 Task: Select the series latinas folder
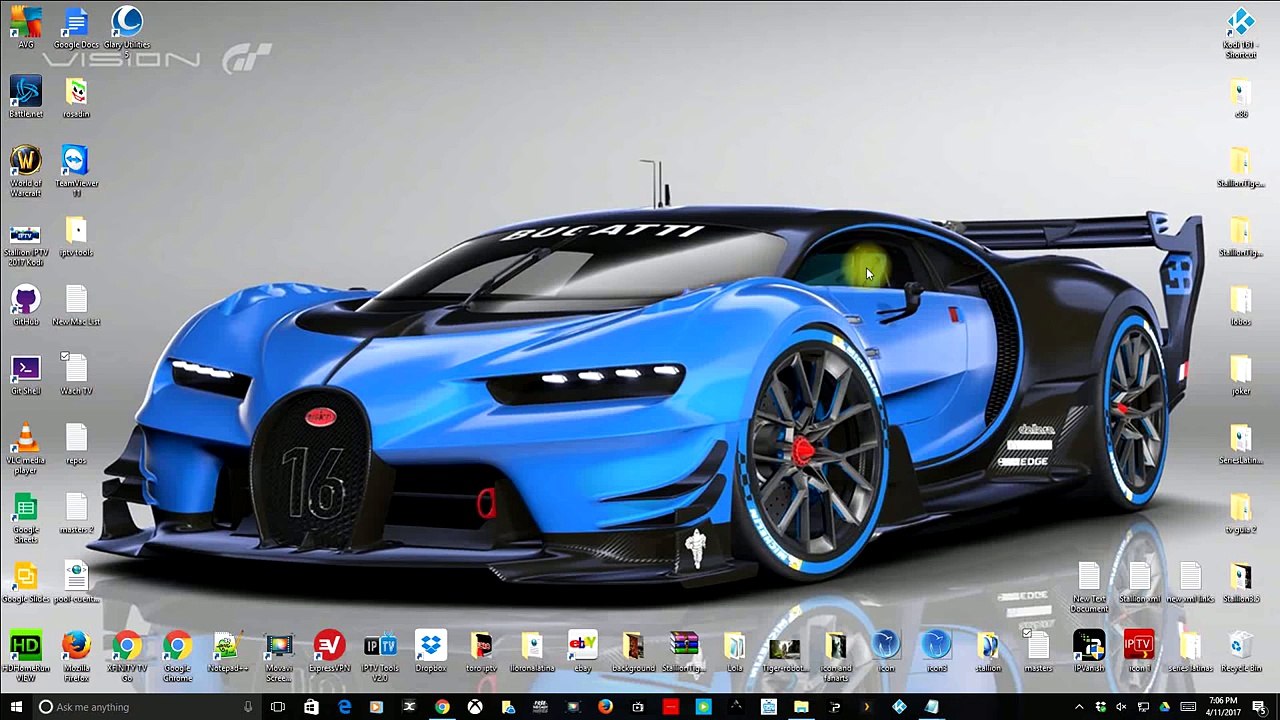tap(1190, 652)
